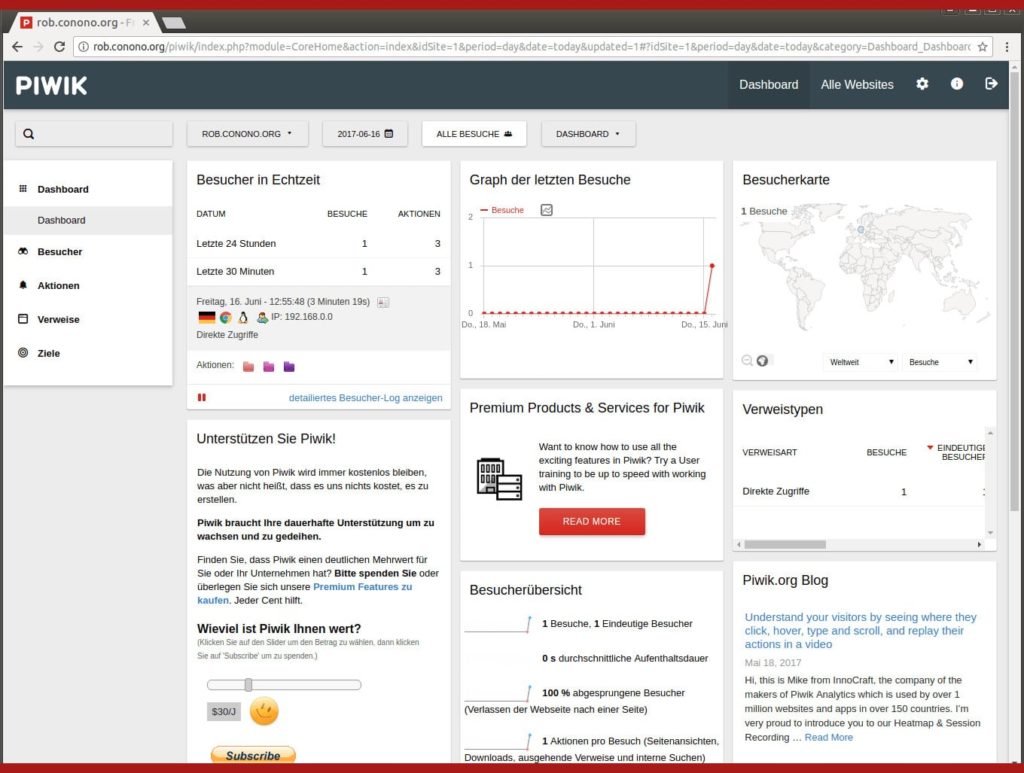Viewport: 1024px width, 773px height.
Task: Select Dashboard in the top navigation
Action: [769, 85]
